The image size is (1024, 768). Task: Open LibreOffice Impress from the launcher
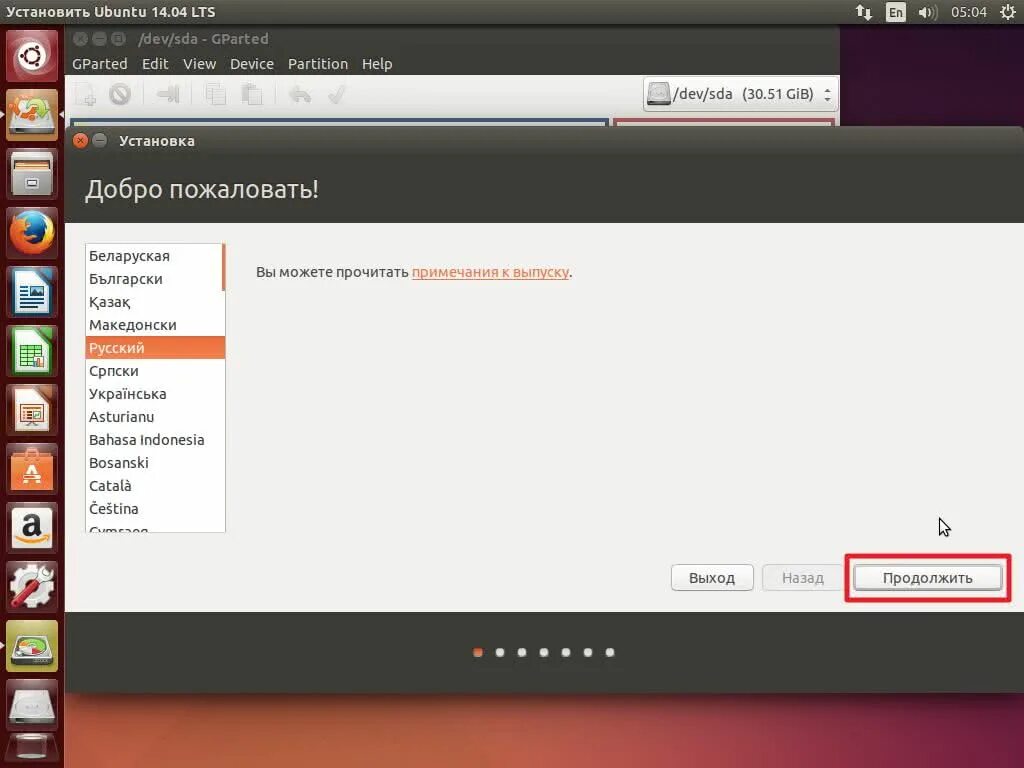point(31,409)
